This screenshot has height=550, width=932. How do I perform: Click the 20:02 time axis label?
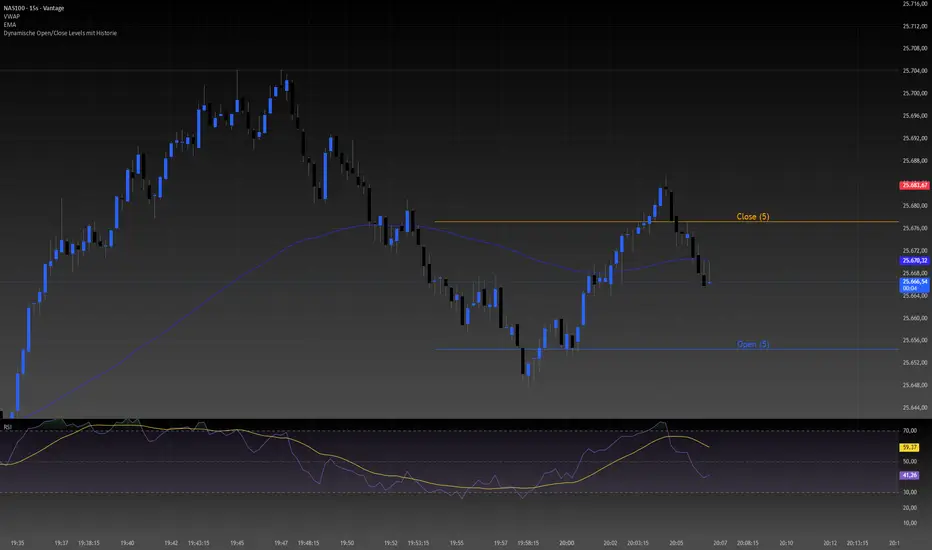tap(610, 543)
